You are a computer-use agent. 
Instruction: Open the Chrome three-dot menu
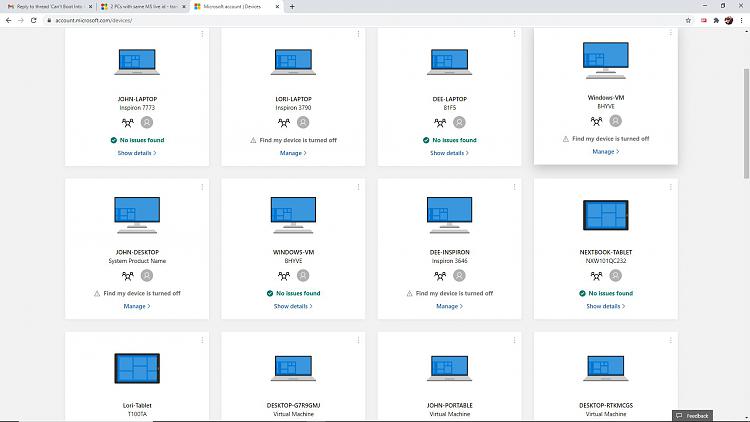tap(741, 20)
